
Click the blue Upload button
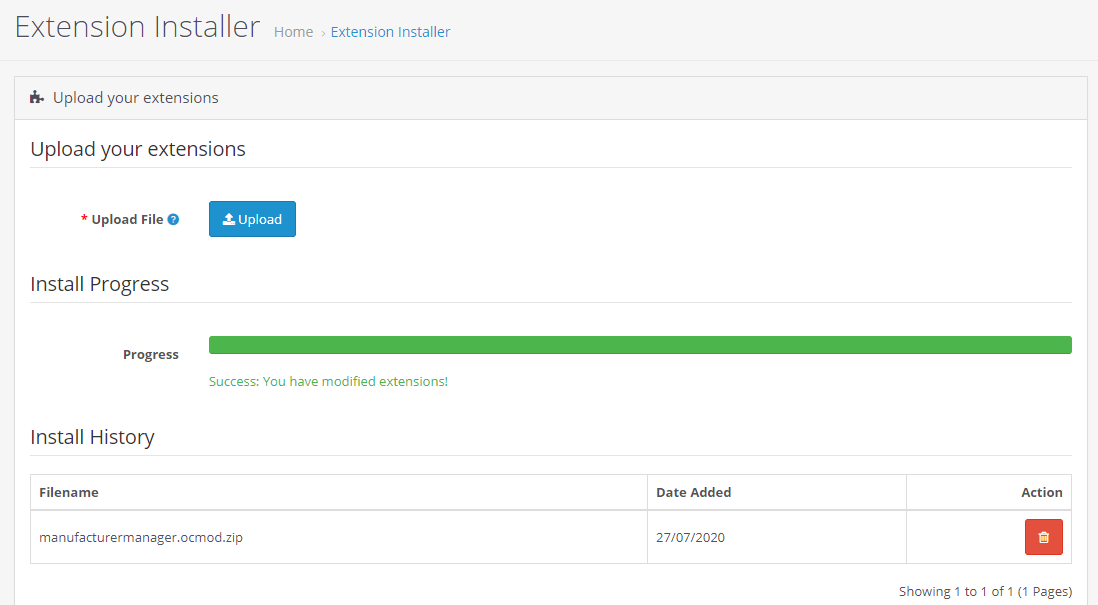(x=252, y=219)
